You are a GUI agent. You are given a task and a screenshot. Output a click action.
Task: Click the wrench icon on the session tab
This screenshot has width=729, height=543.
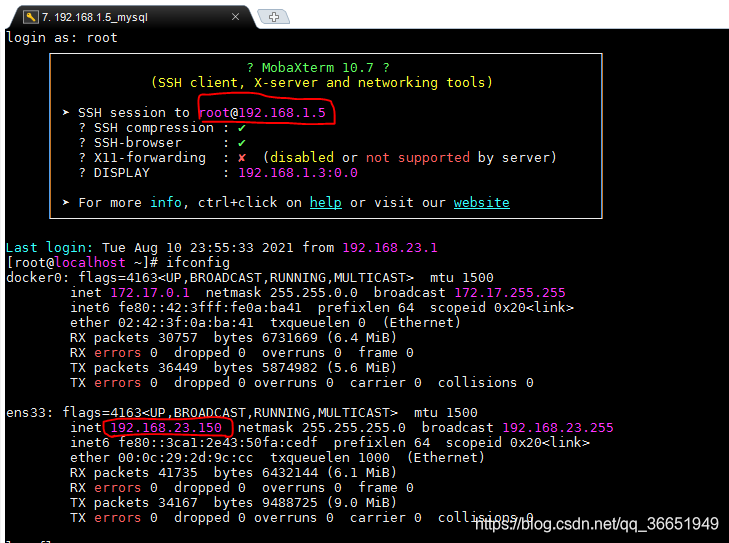pos(30,17)
